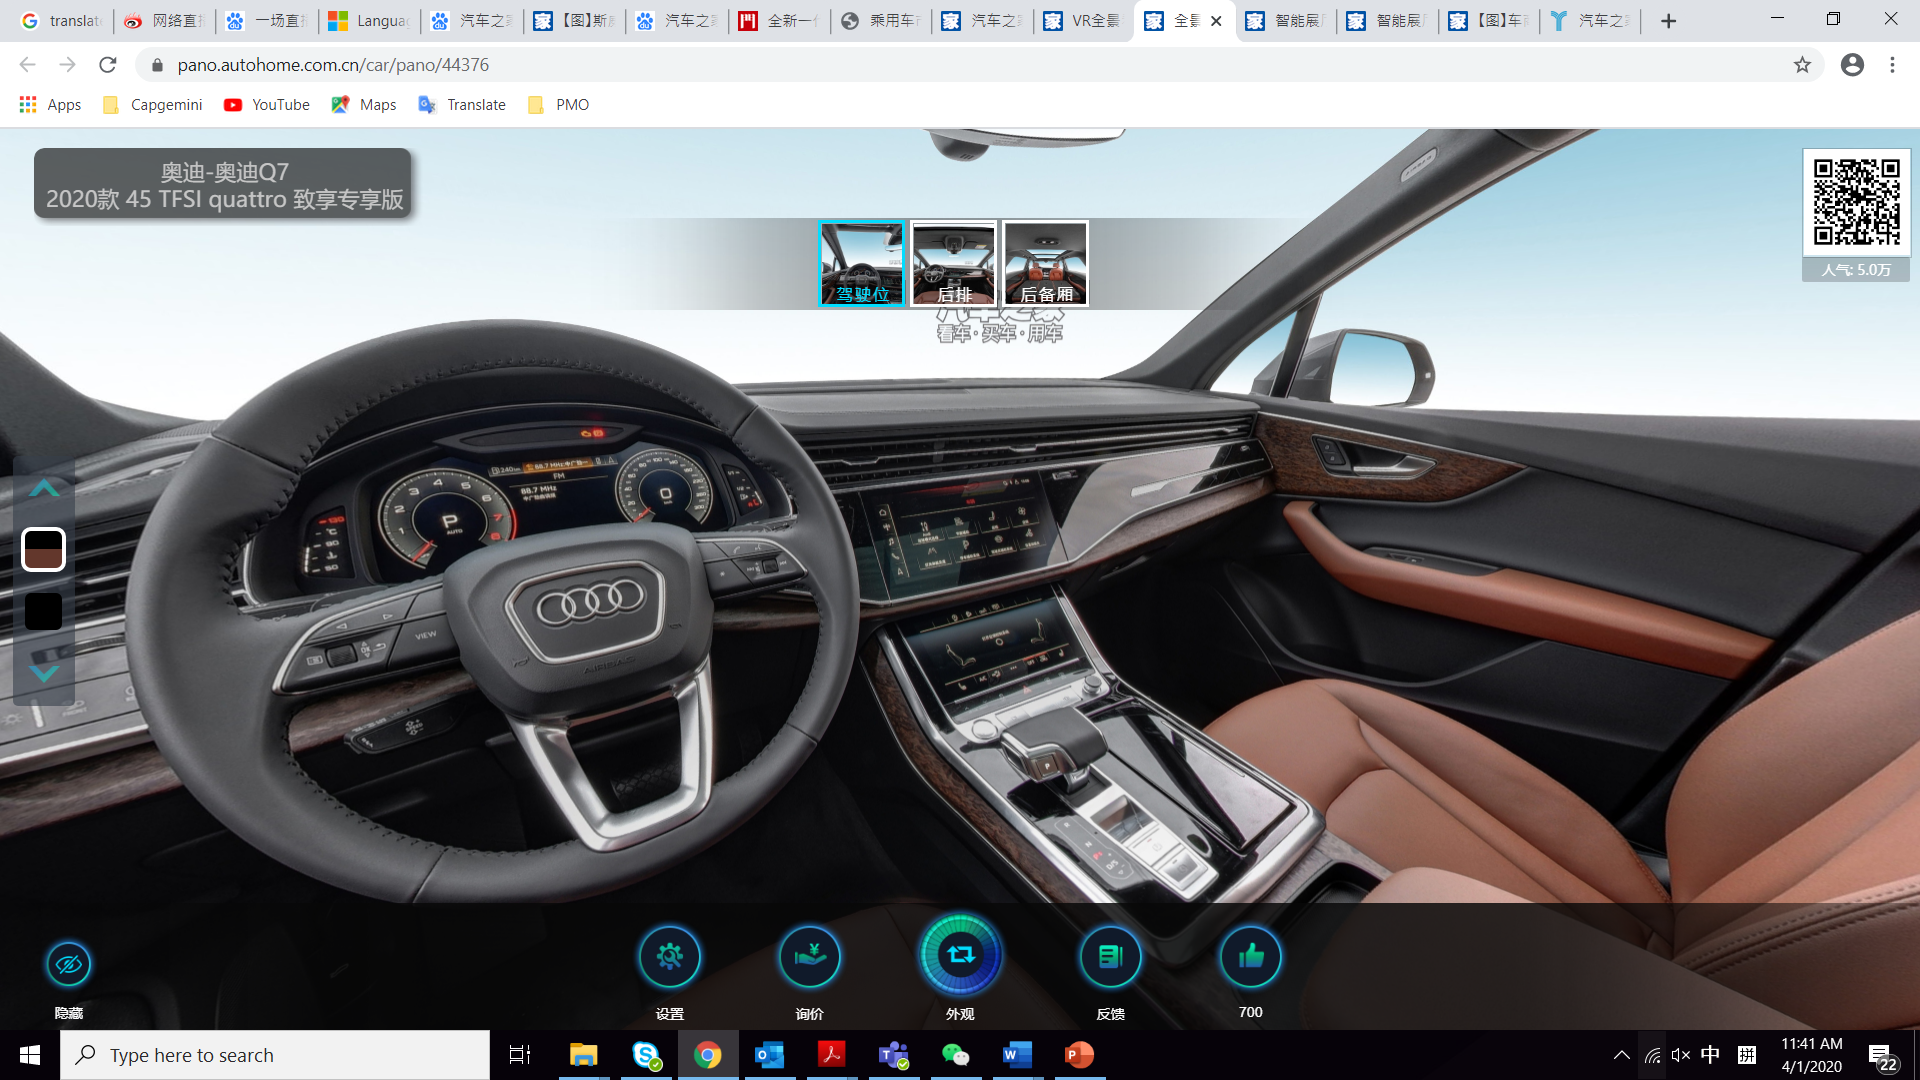Open the YouTube bookmark
Screen dimensions: 1920x1080
click(267, 105)
